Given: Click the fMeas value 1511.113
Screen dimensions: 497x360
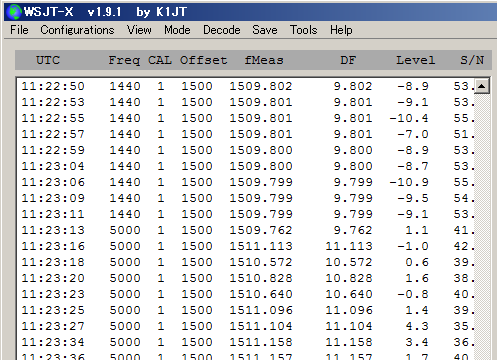Looking at the screenshot, I should tap(261, 246).
